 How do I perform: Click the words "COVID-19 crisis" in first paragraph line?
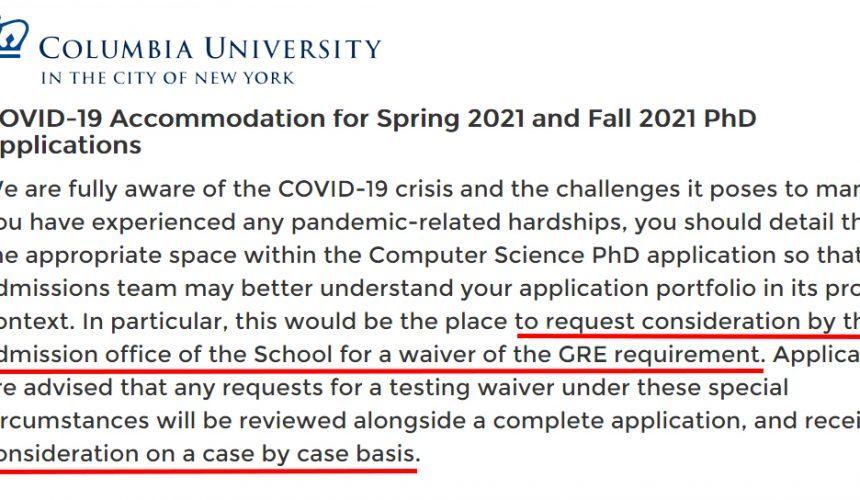[x=366, y=189]
